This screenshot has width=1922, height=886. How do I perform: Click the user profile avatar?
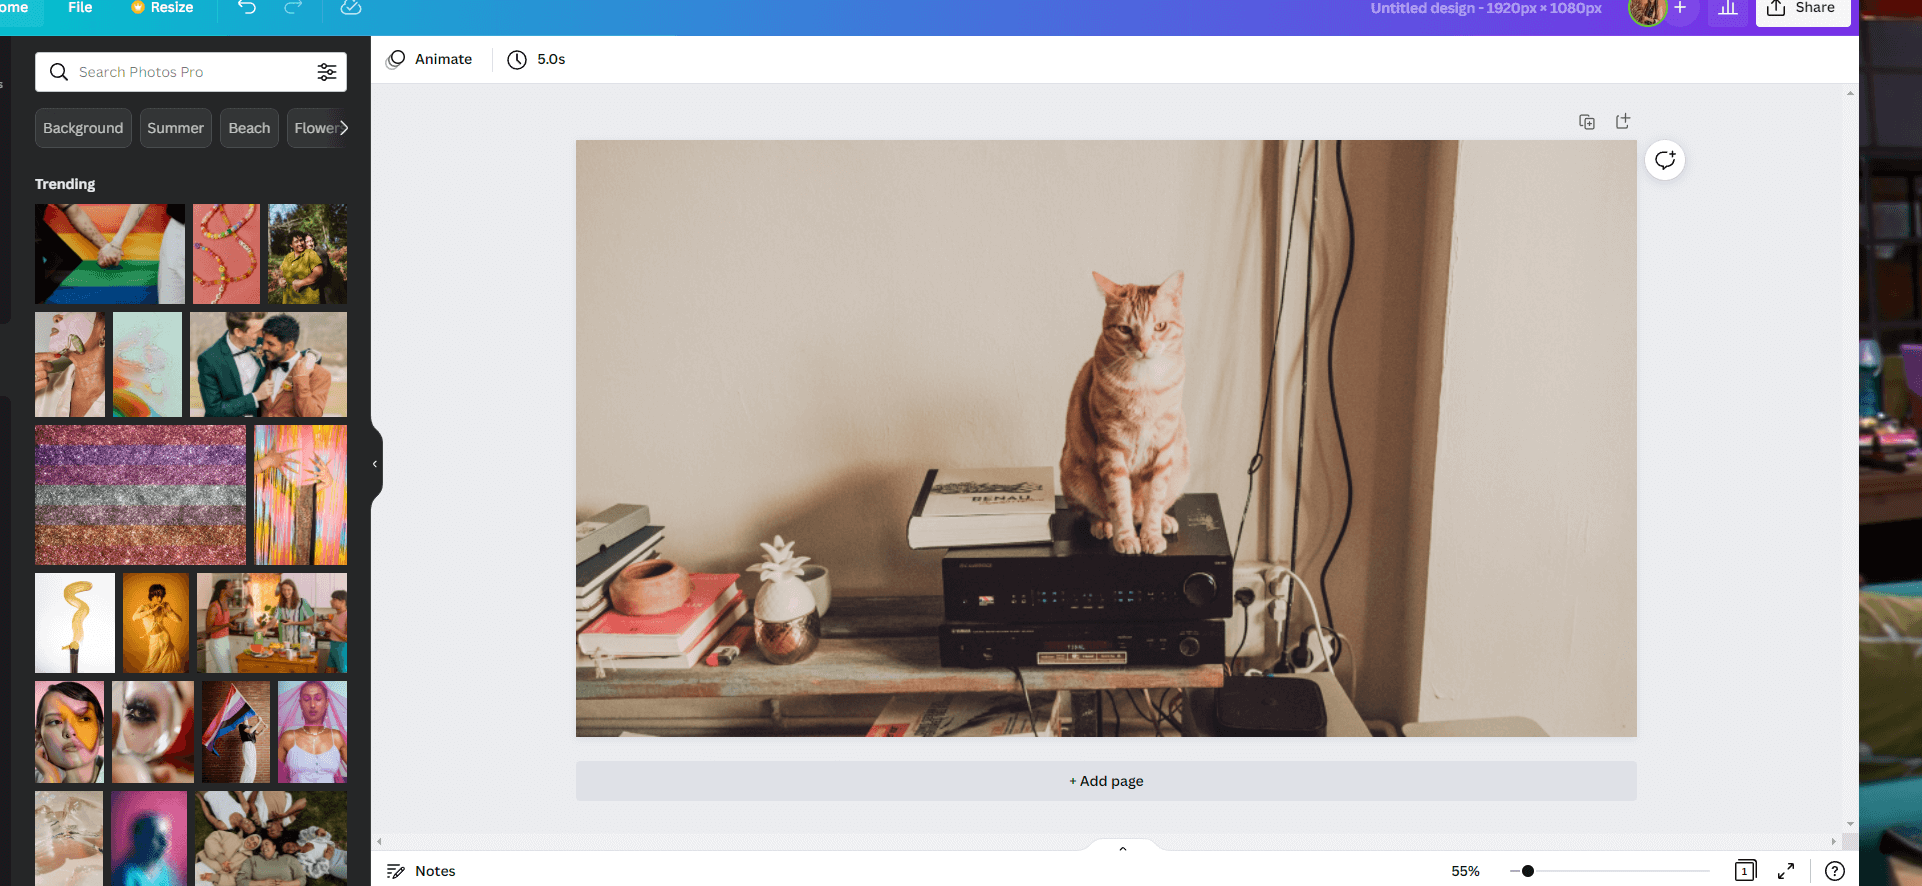(1647, 11)
